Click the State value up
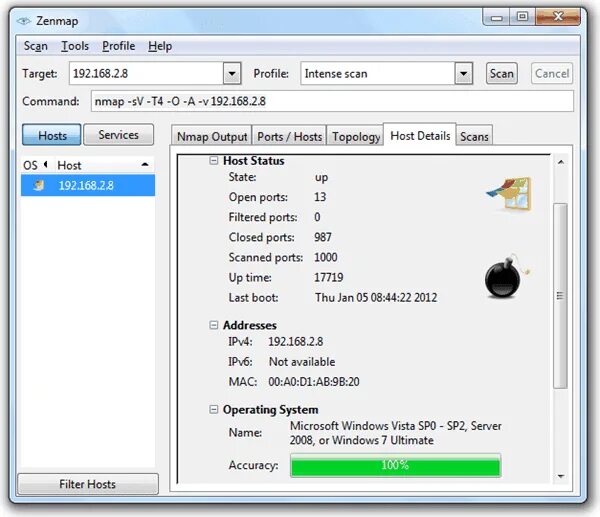Image resolution: width=600 pixels, height=517 pixels. (321, 177)
